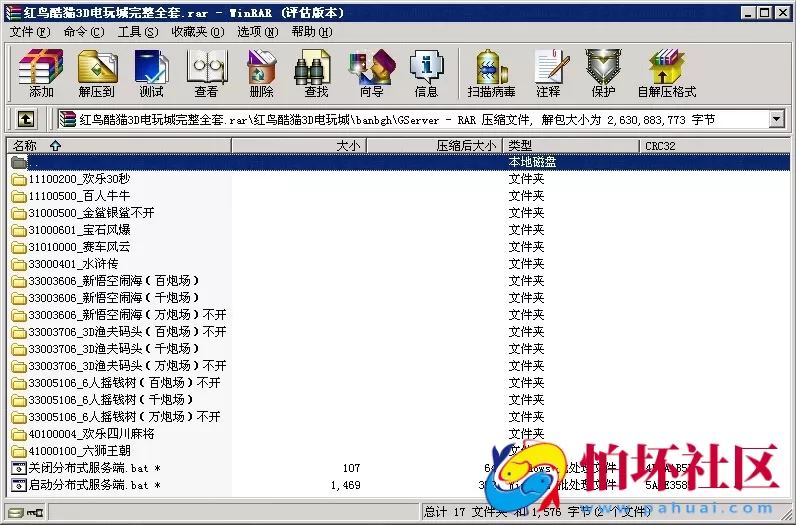
Task: Sort by the 压缩后大小 column header
Action: [434, 146]
